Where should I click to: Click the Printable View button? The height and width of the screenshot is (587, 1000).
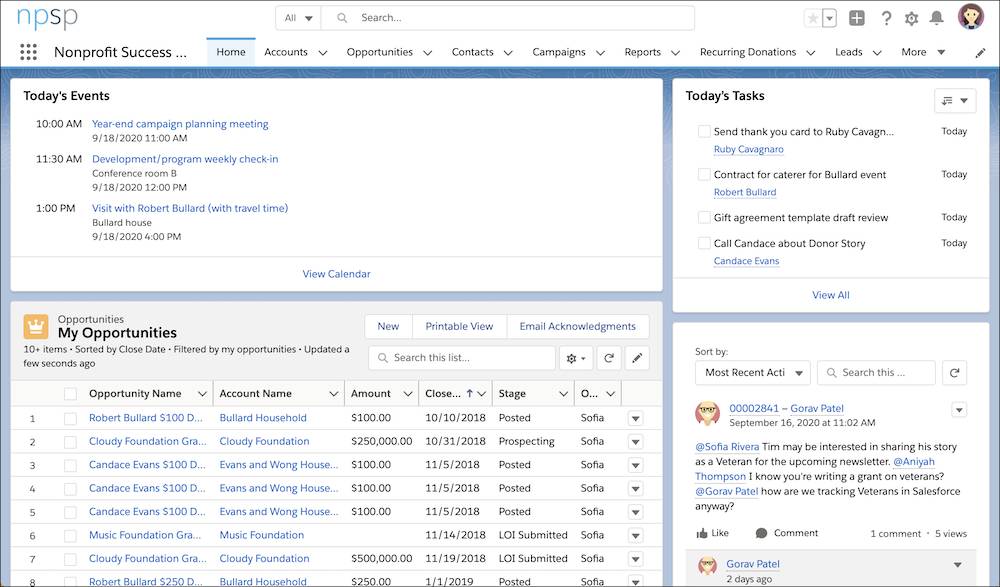[x=459, y=327]
